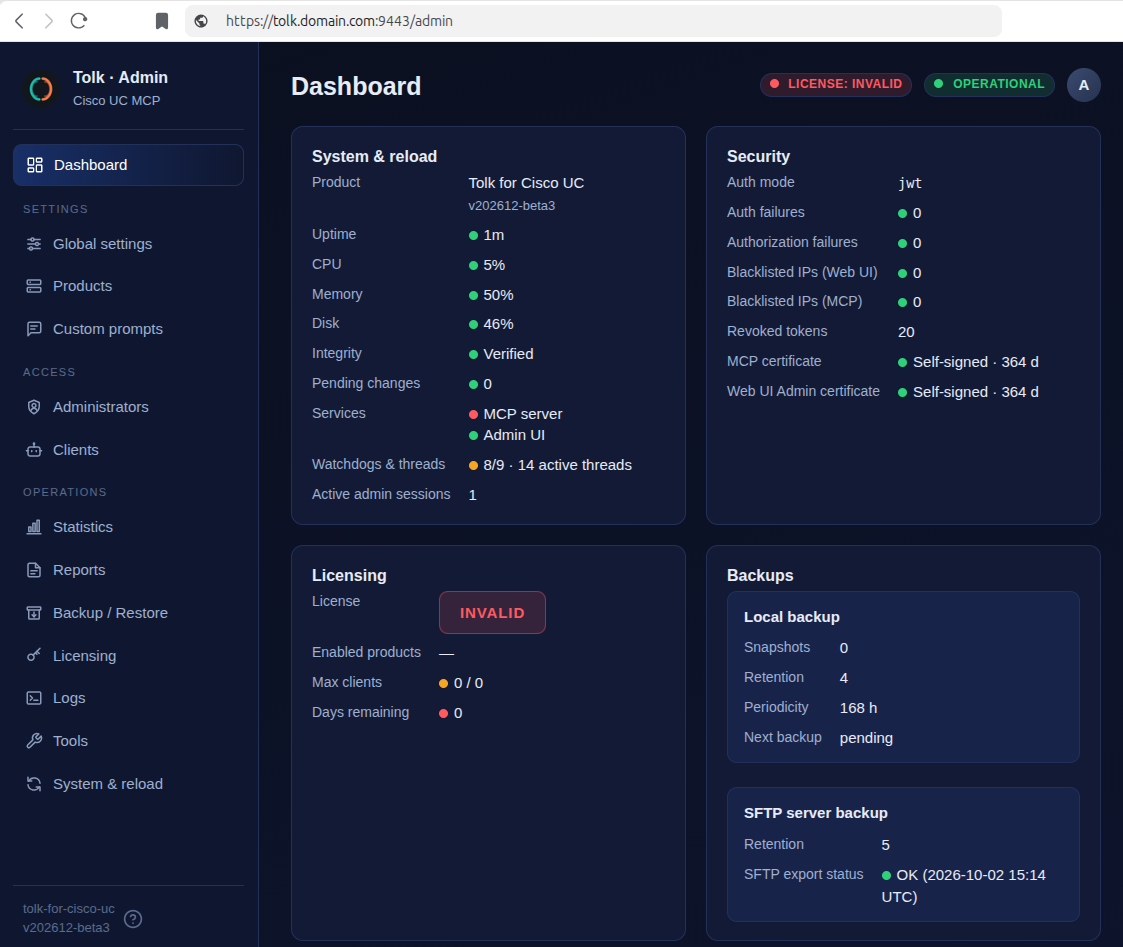Click the Licensing key icon
1123x947 pixels.
(34, 655)
